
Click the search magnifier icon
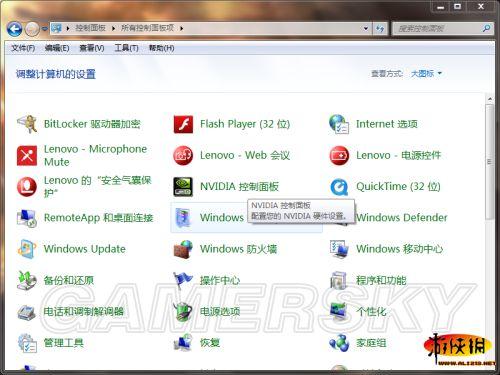click(486, 29)
